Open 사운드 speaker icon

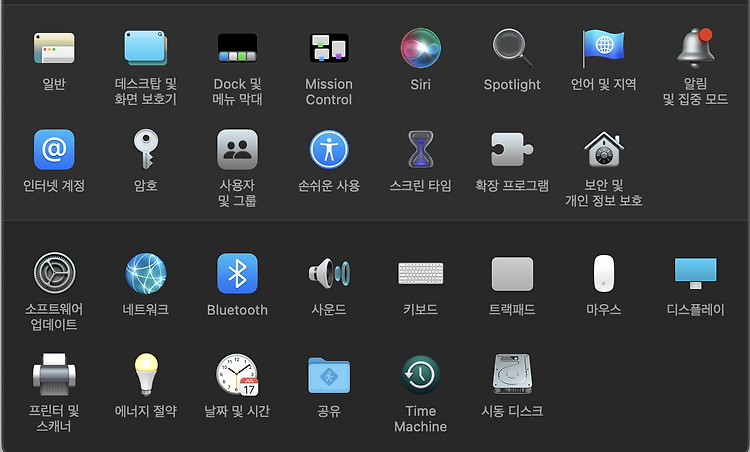click(329, 273)
